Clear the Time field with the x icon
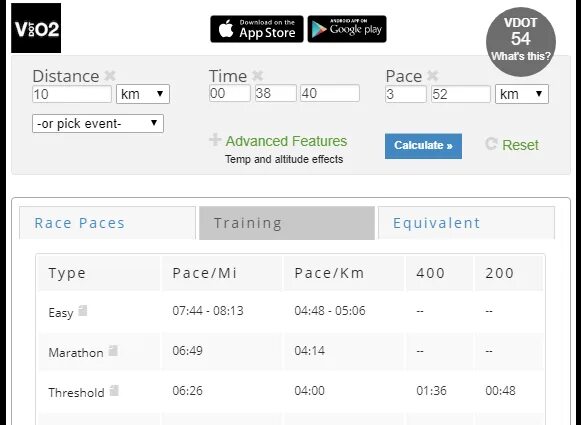The image size is (581, 425). click(258, 76)
